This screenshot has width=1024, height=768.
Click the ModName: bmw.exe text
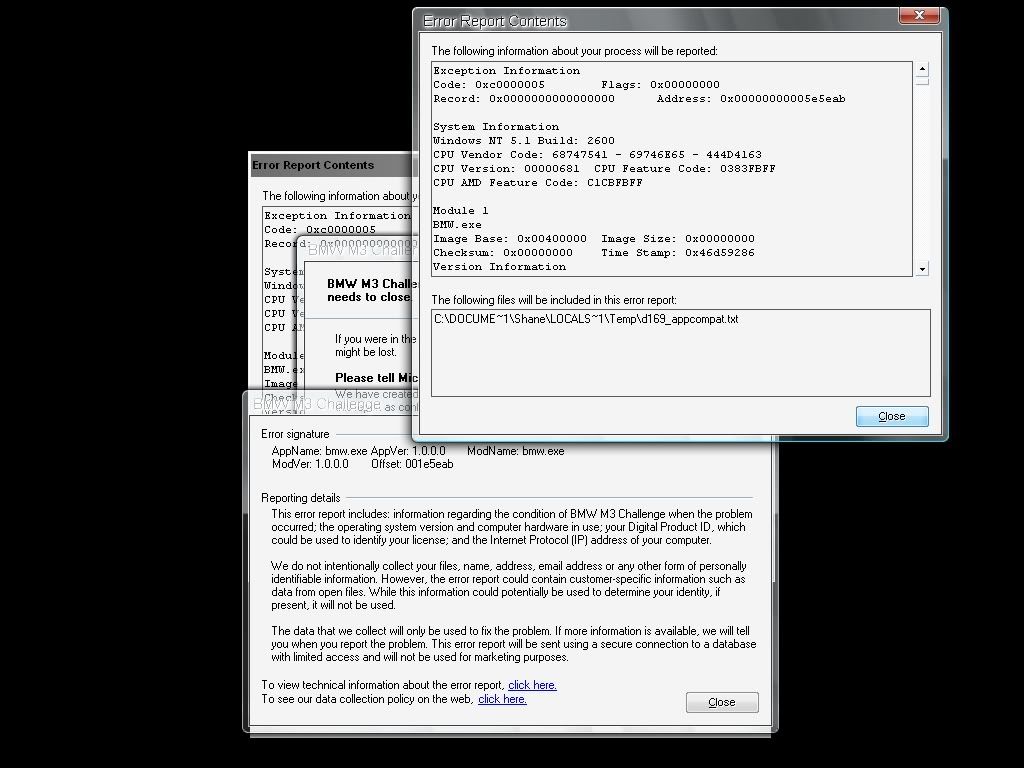pos(516,451)
